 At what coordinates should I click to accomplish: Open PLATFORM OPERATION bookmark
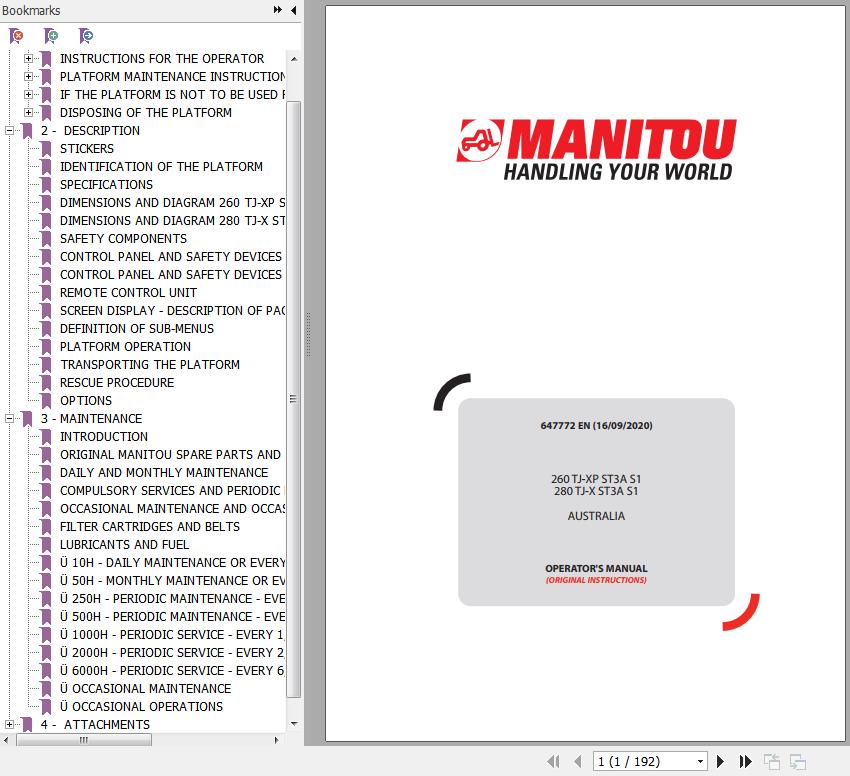125,347
